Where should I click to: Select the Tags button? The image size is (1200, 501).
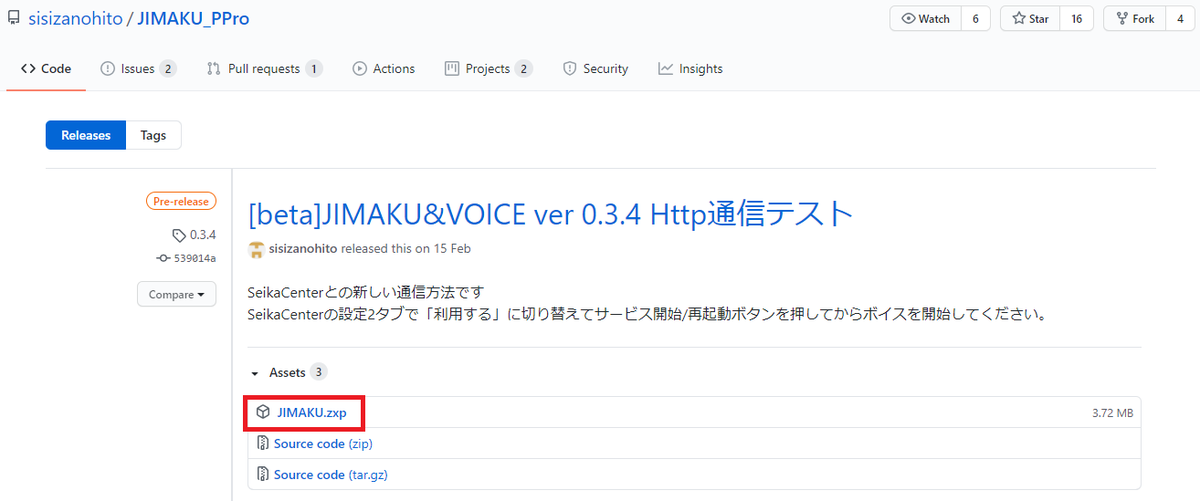pos(153,135)
